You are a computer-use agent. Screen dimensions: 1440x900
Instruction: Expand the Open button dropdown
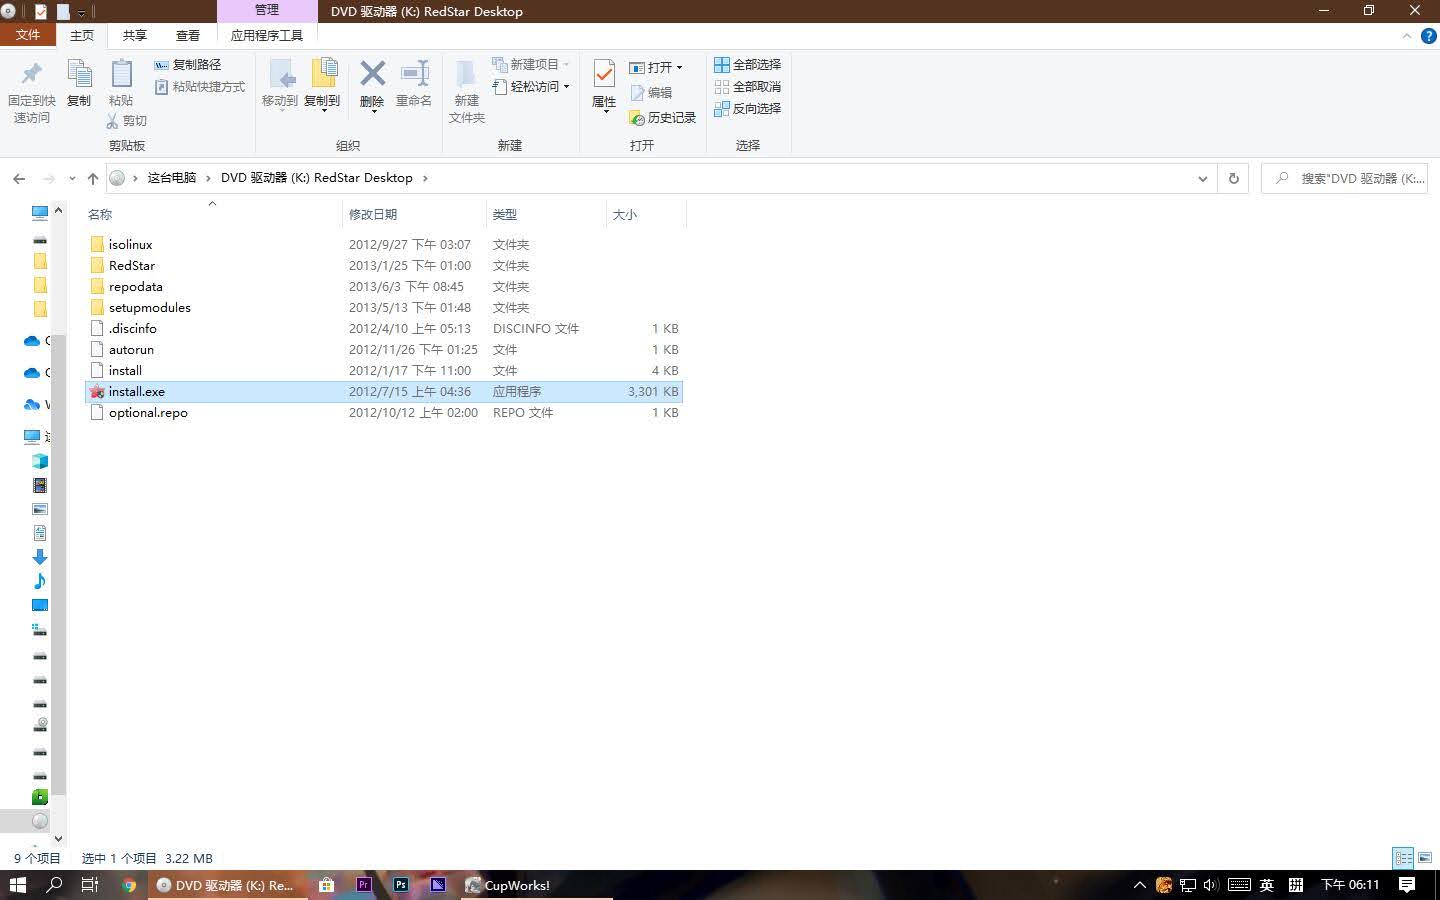click(679, 68)
